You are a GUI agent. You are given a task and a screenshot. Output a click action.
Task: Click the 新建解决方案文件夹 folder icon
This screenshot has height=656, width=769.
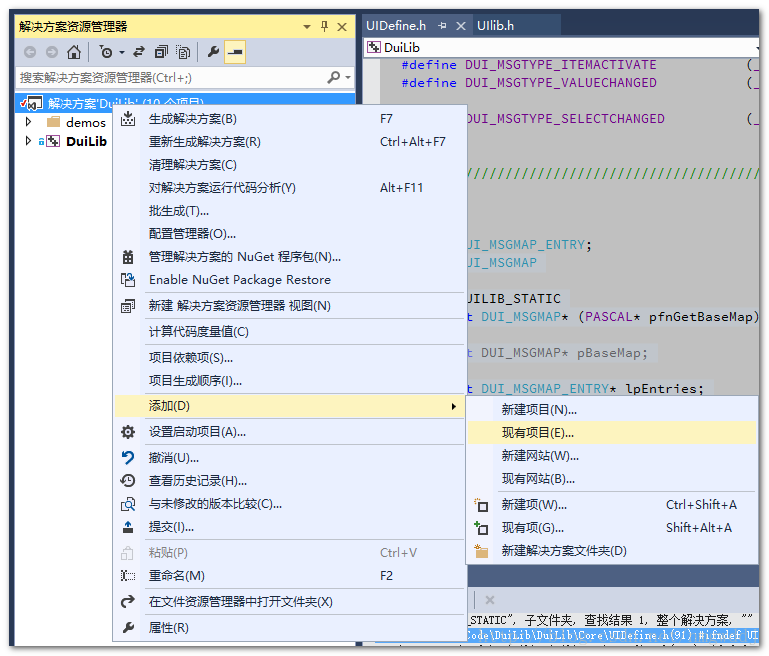481,551
